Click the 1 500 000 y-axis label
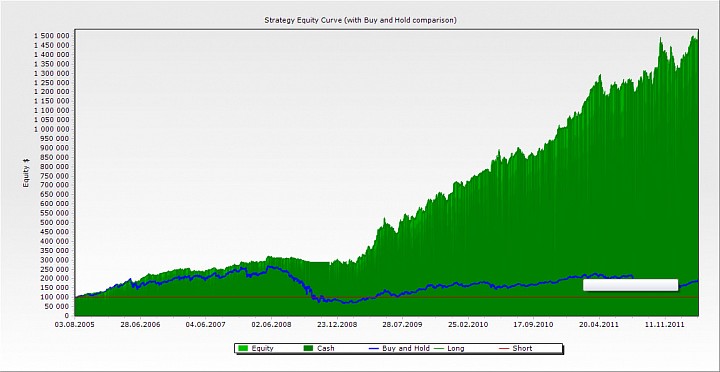Viewport: 720px width, 372px height. [x=52, y=36]
